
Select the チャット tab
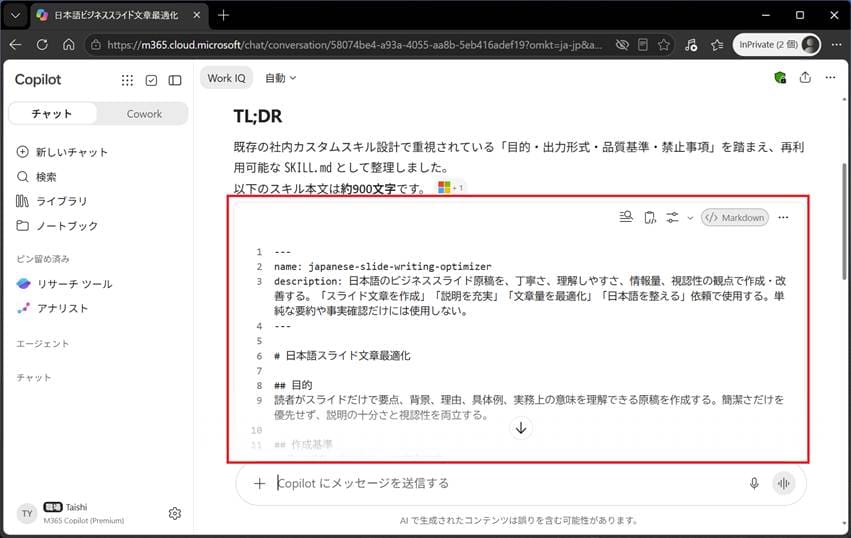[x=52, y=114]
